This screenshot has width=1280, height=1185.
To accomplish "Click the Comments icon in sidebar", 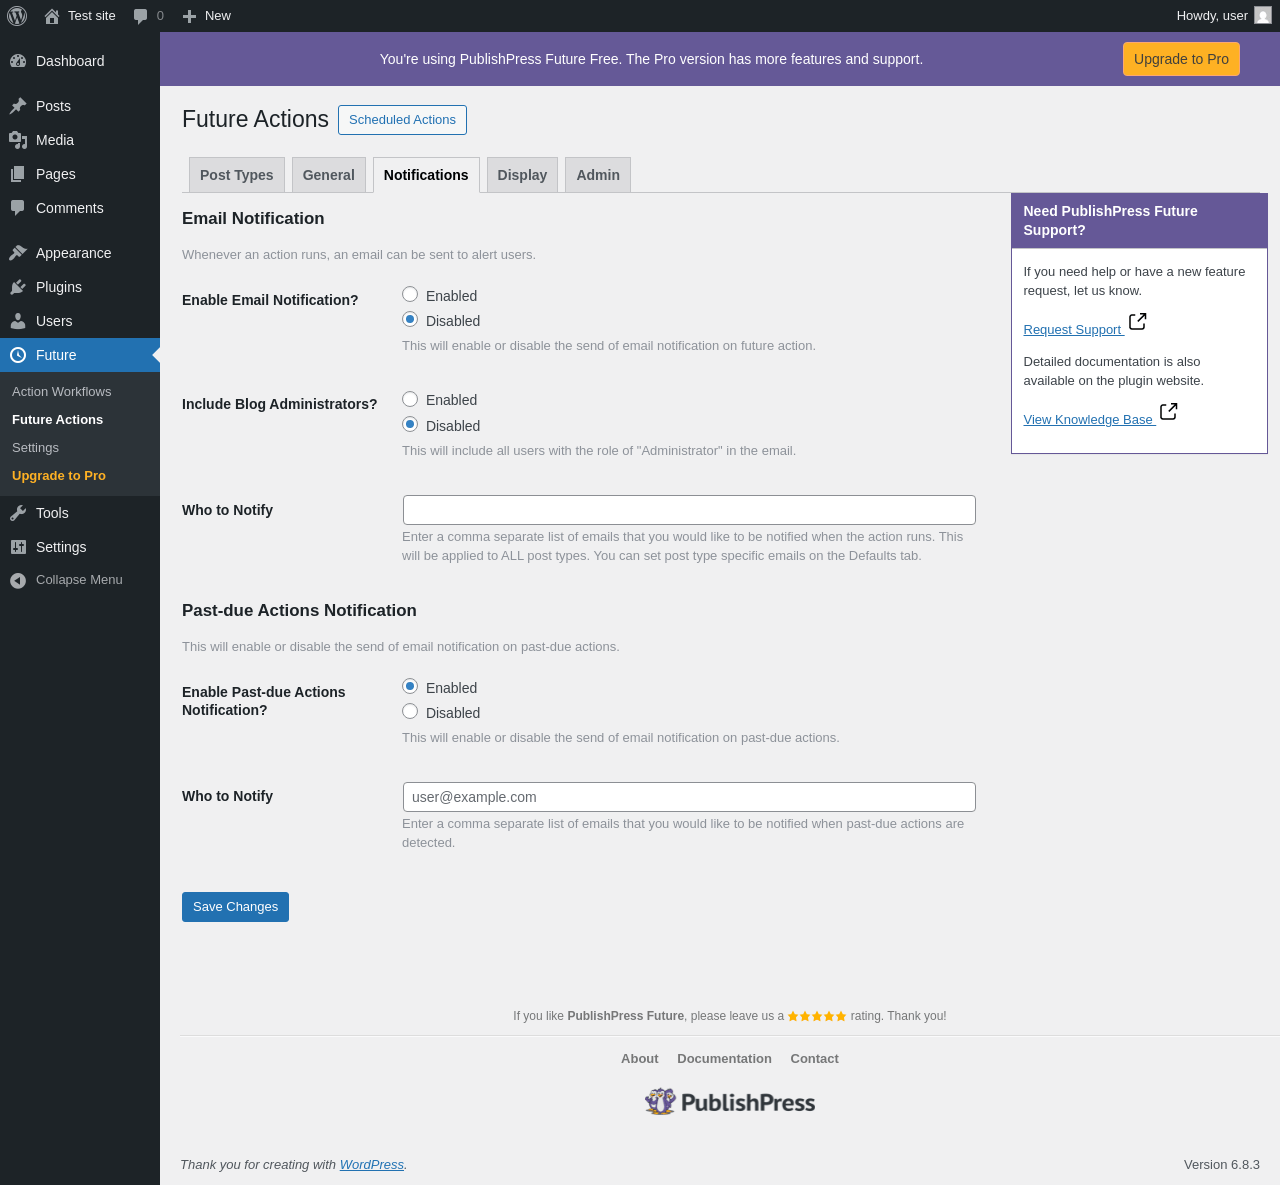I will (x=18, y=208).
